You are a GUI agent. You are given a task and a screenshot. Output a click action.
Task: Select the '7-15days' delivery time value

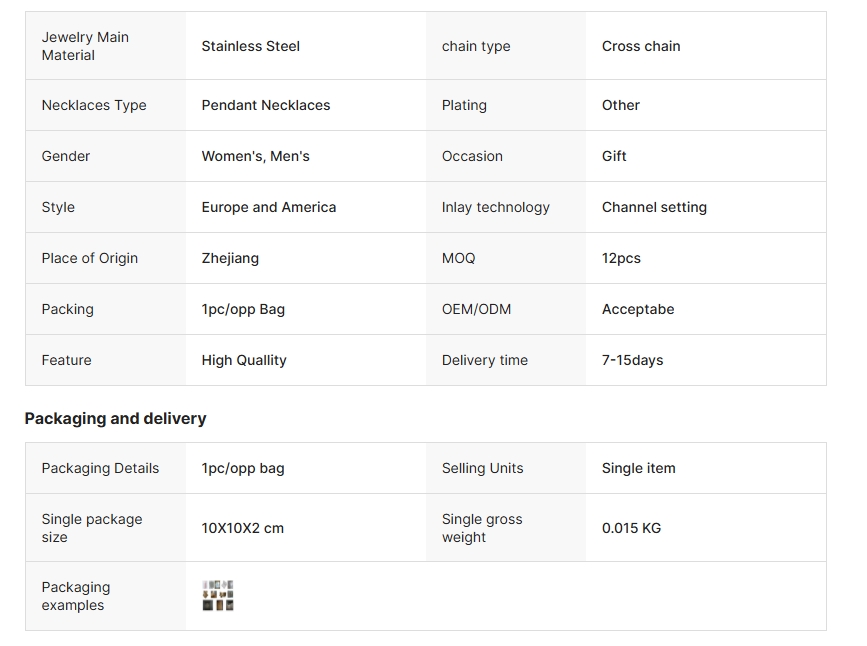tap(632, 360)
